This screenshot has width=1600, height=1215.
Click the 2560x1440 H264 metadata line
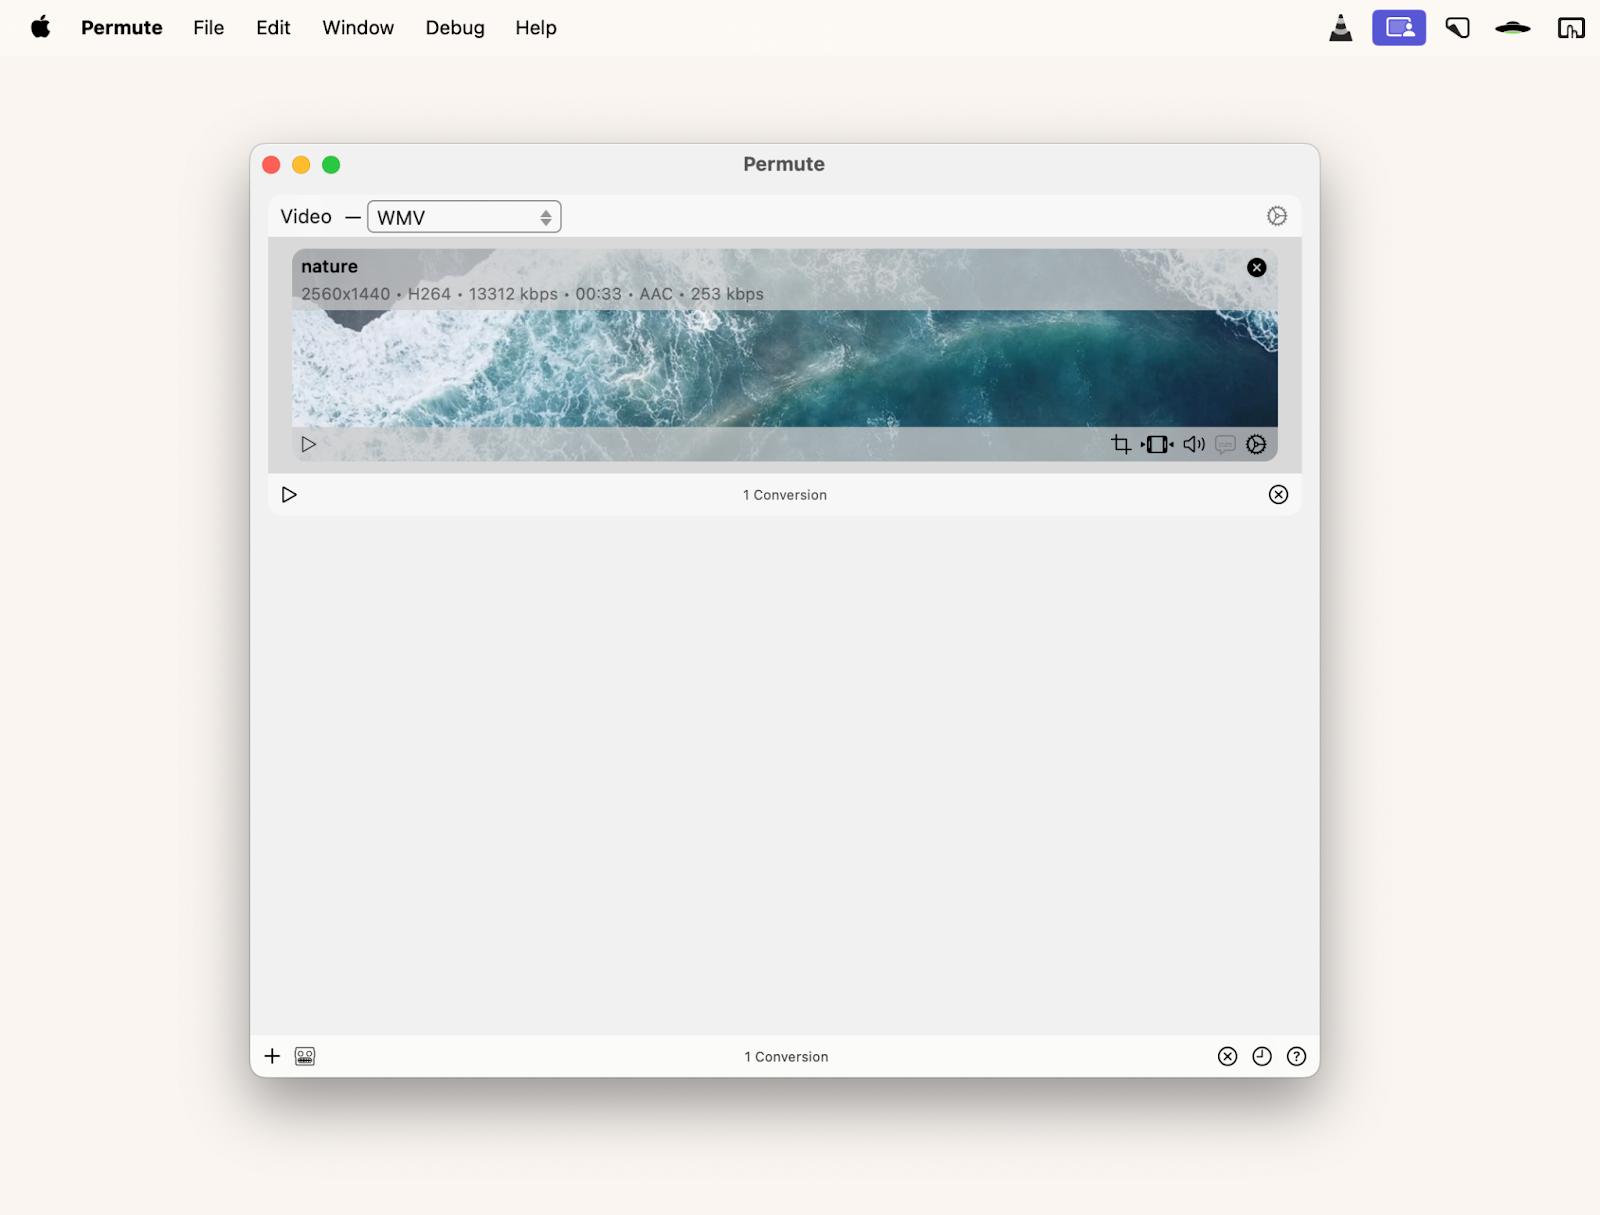pos(532,294)
